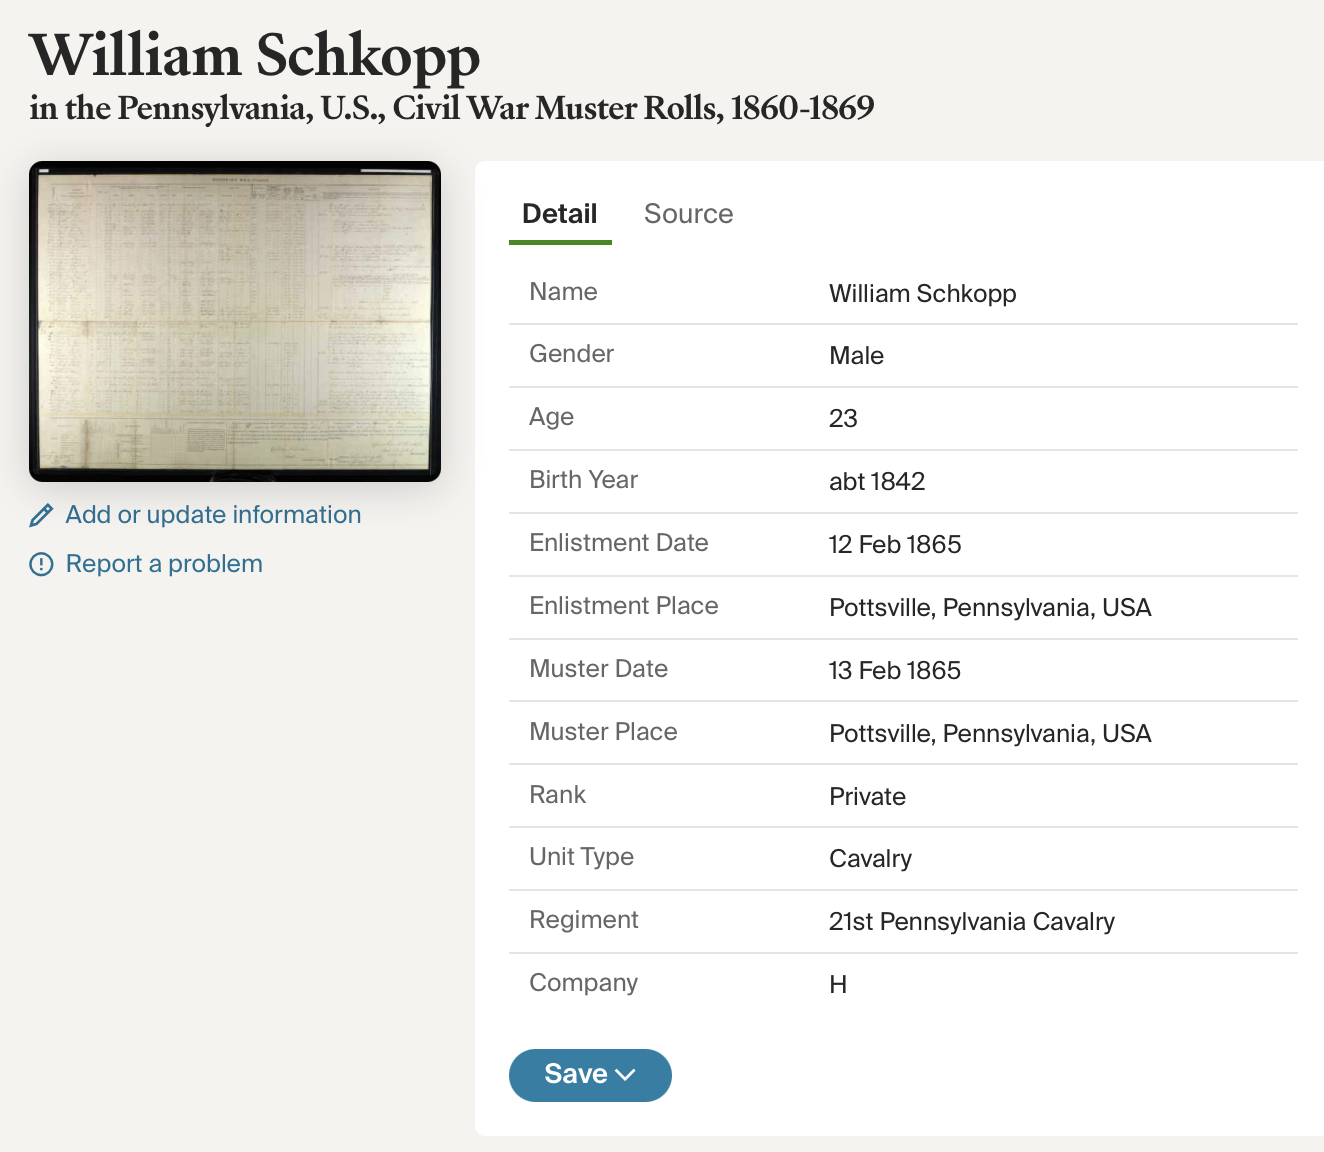This screenshot has width=1324, height=1152.
Task: Click the William Schkopp page heading
Action: [255, 55]
